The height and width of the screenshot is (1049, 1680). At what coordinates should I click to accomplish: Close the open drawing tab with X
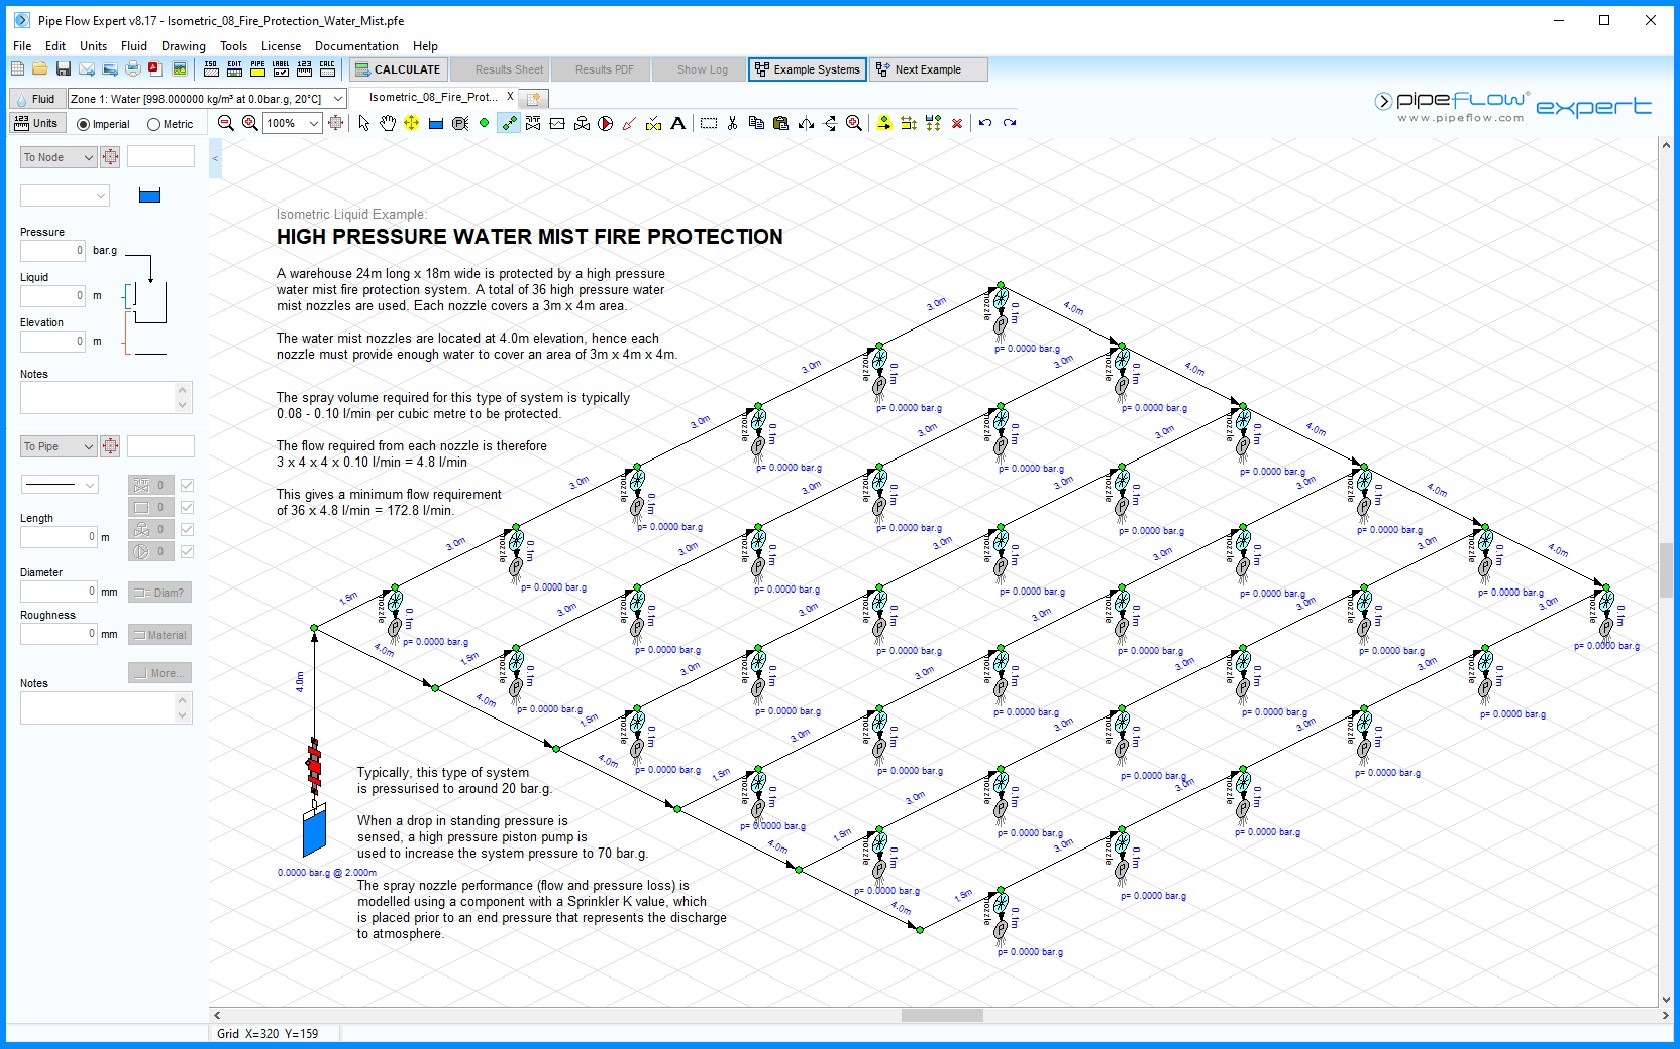[x=510, y=97]
